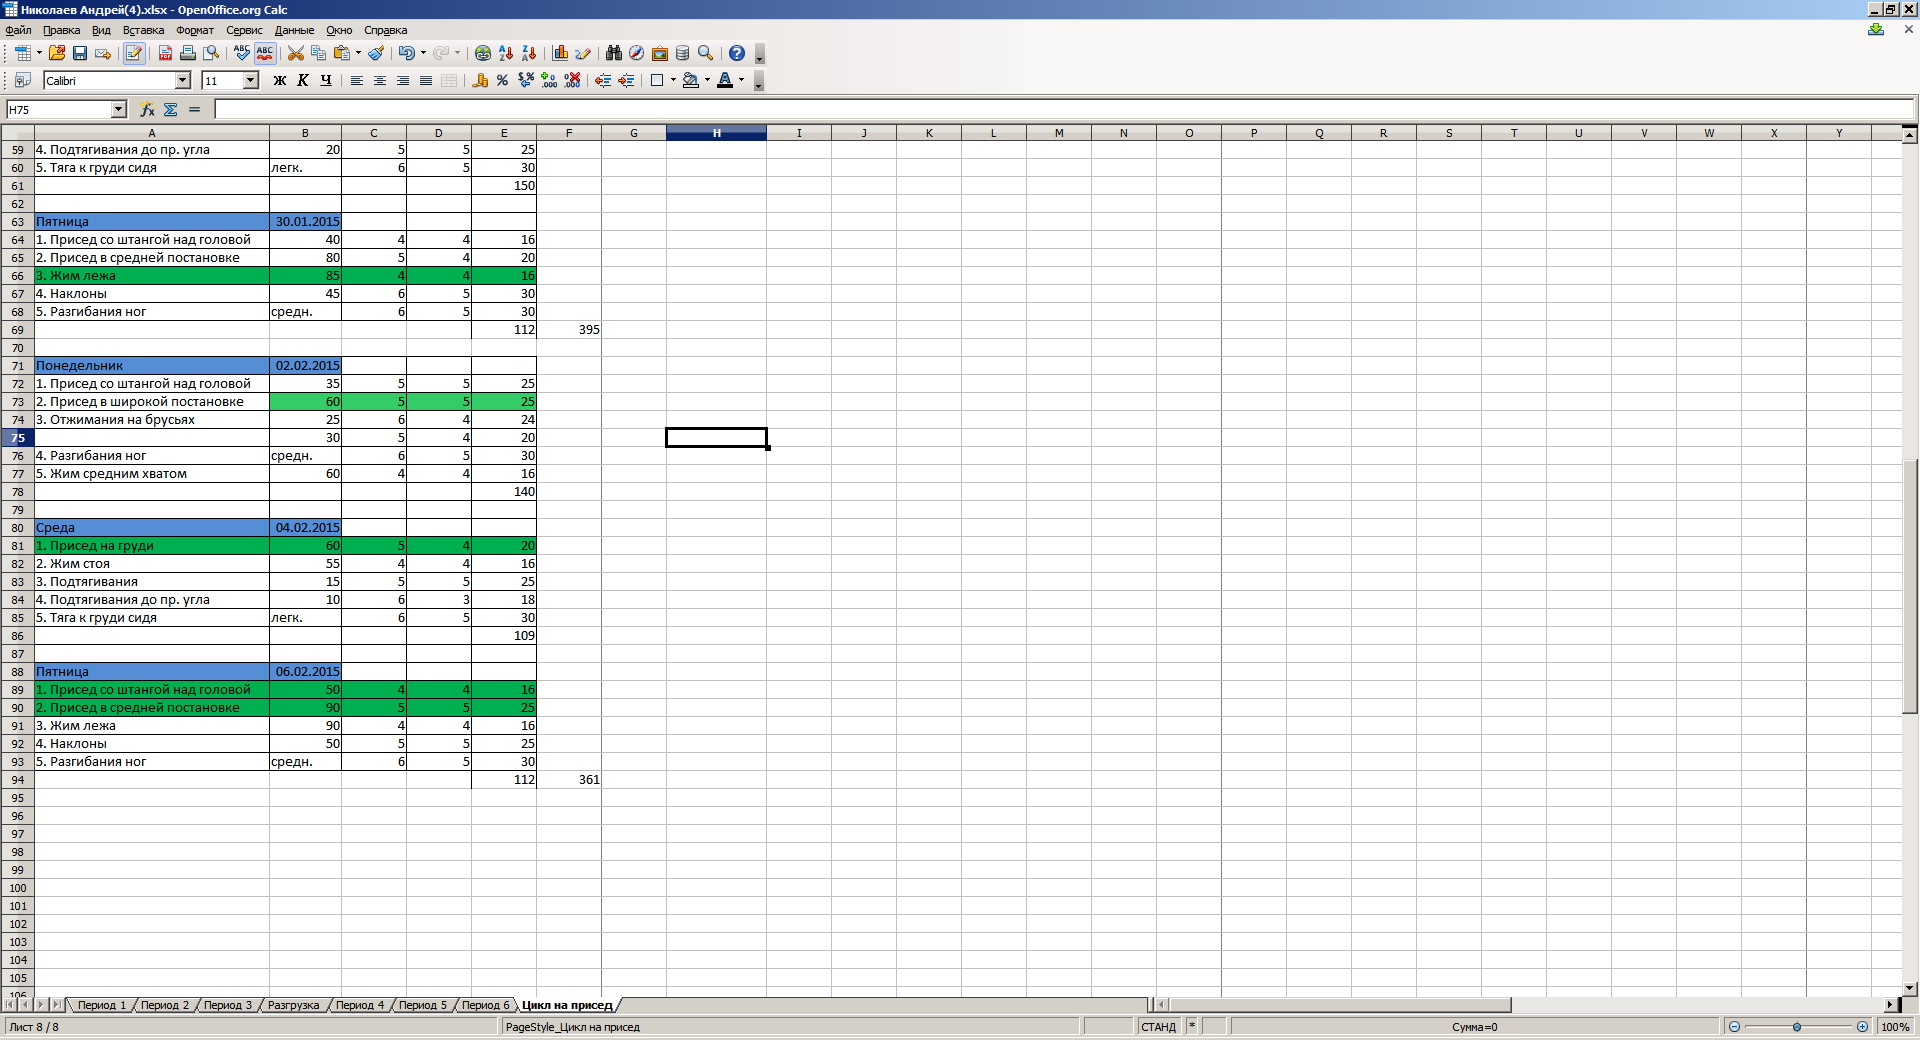The height and width of the screenshot is (1040, 1920).
Task: Open the Формат menu
Action: point(194,30)
